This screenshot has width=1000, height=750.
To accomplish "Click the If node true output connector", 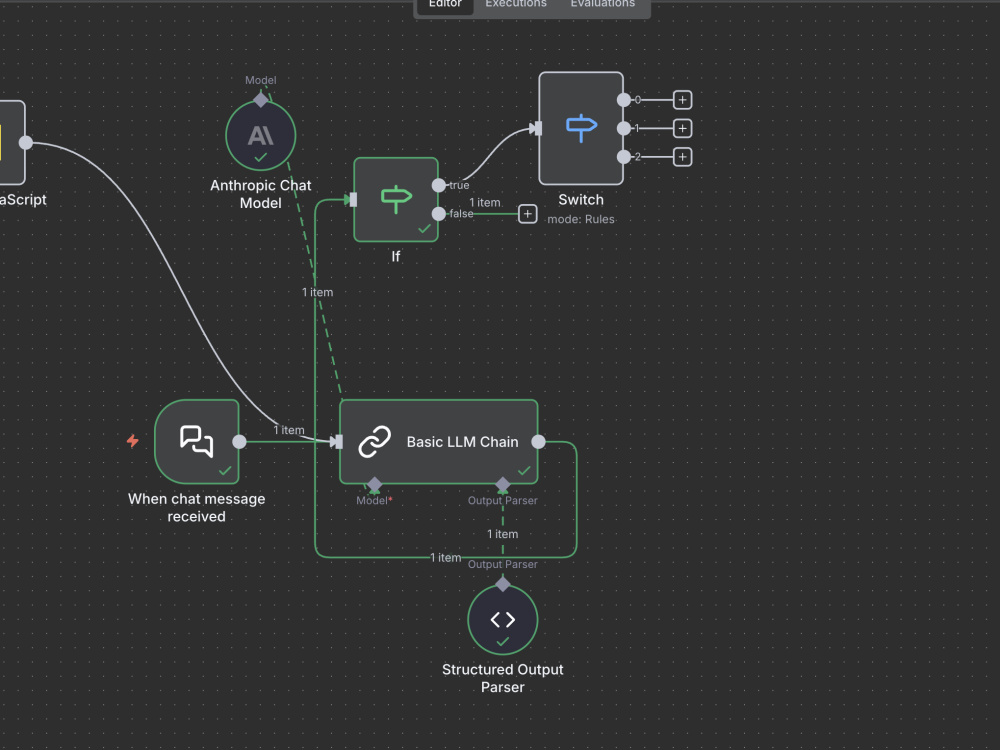I will (x=439, y=186).
